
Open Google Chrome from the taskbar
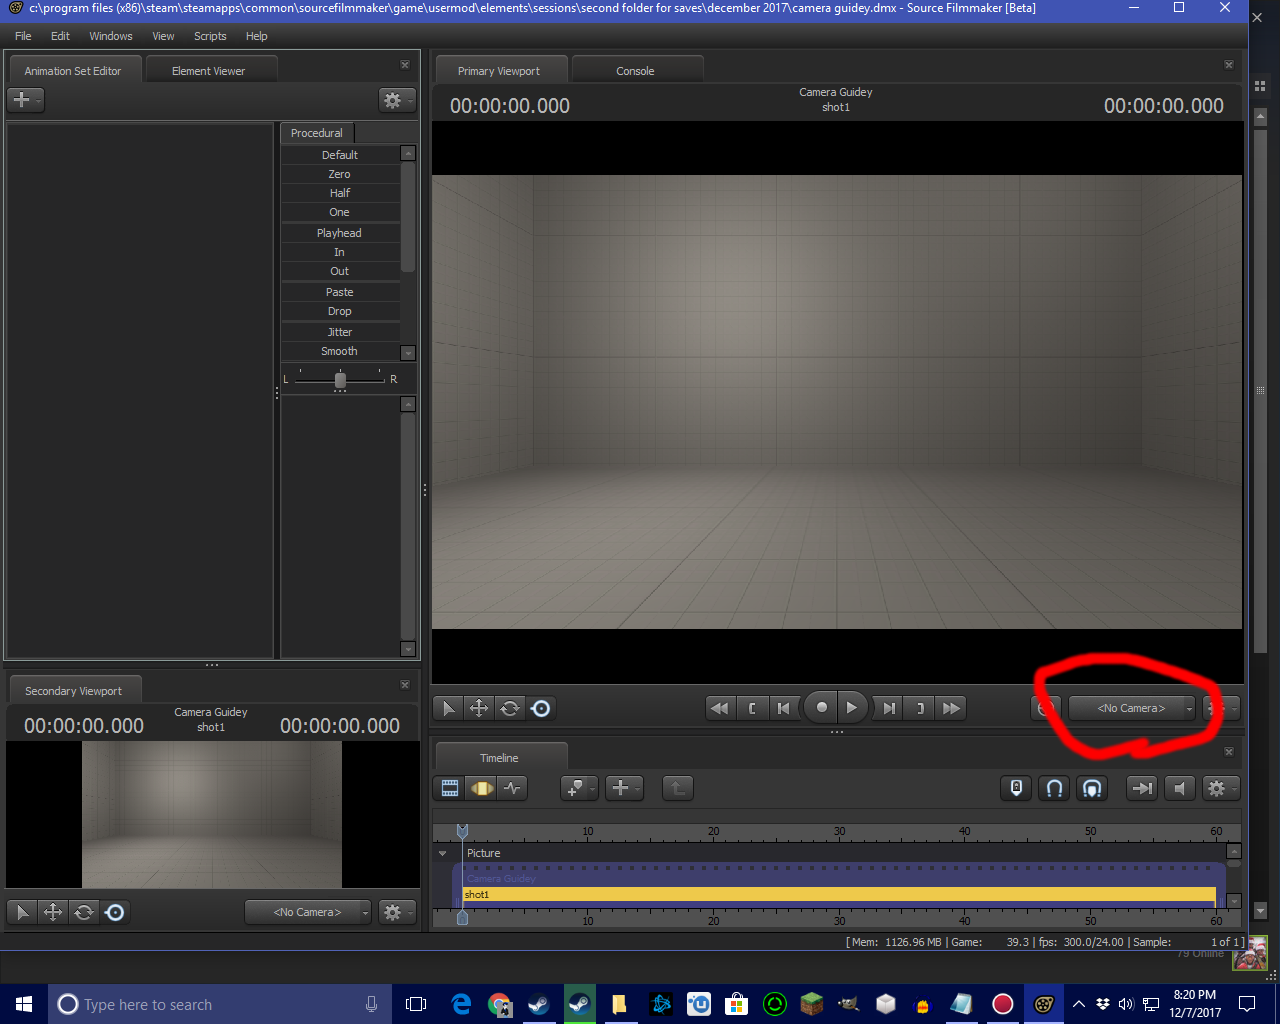[x=500, y=1004]
